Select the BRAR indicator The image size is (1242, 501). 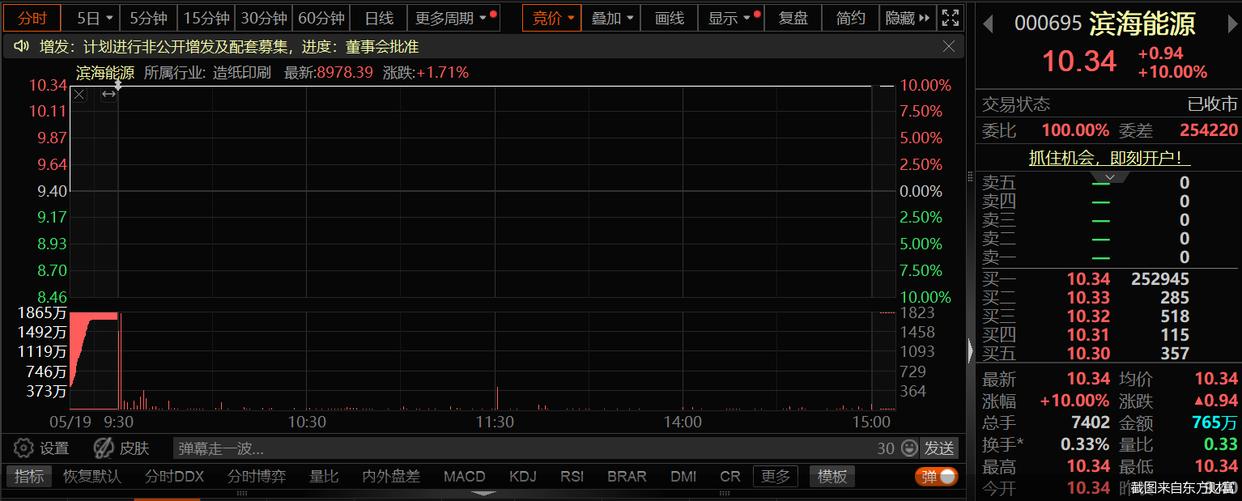(627, 476)
